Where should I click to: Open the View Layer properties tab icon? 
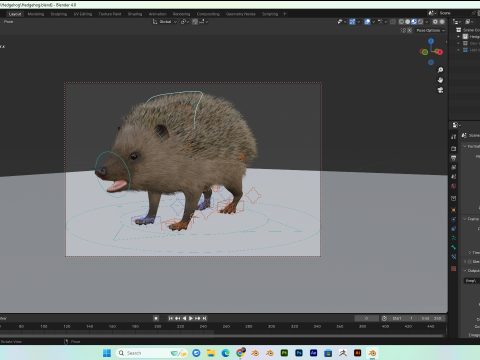454,167
